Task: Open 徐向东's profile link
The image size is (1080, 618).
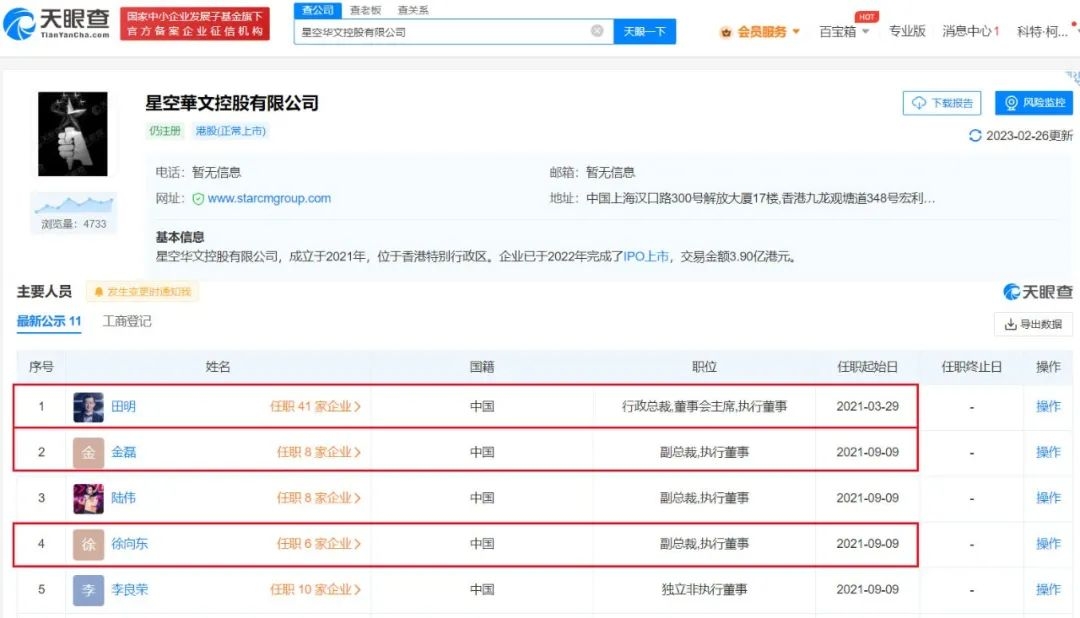Action: [x=129, y=544]
